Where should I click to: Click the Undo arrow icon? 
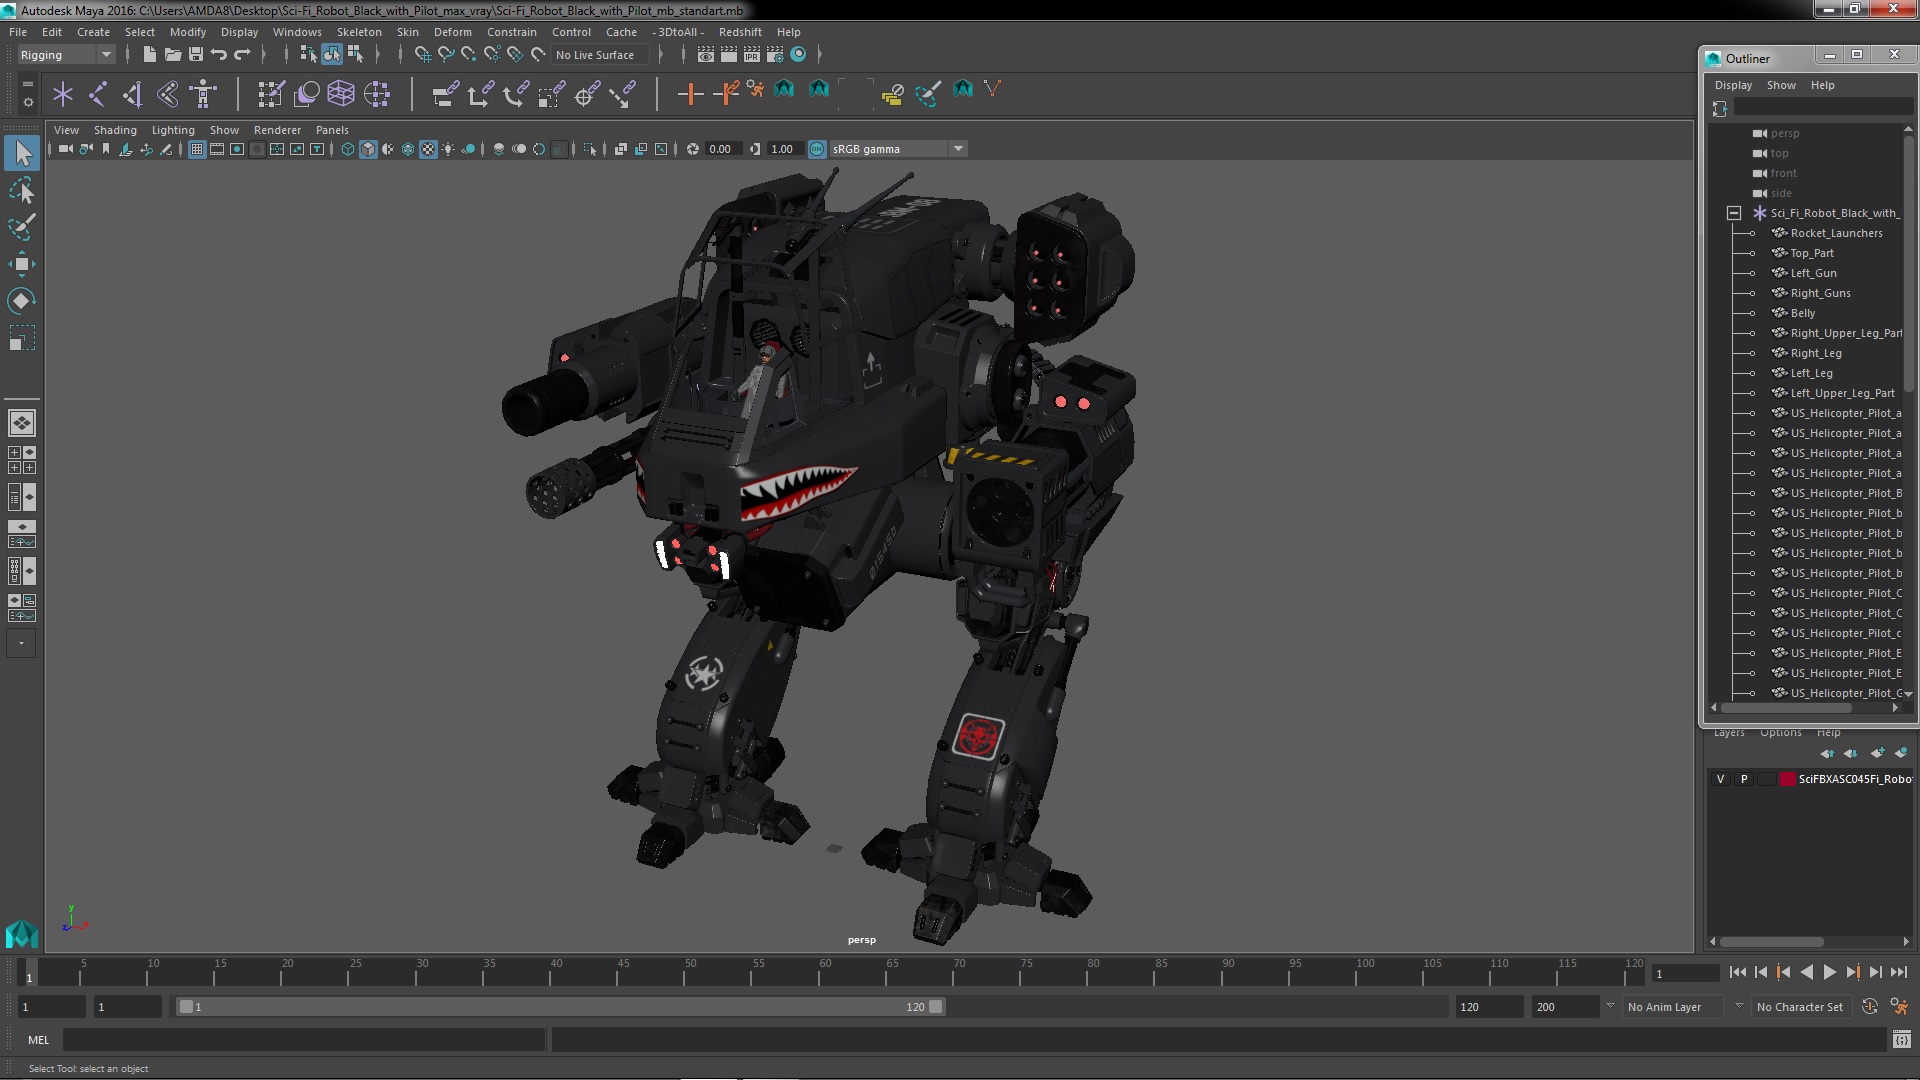point(219,54)
